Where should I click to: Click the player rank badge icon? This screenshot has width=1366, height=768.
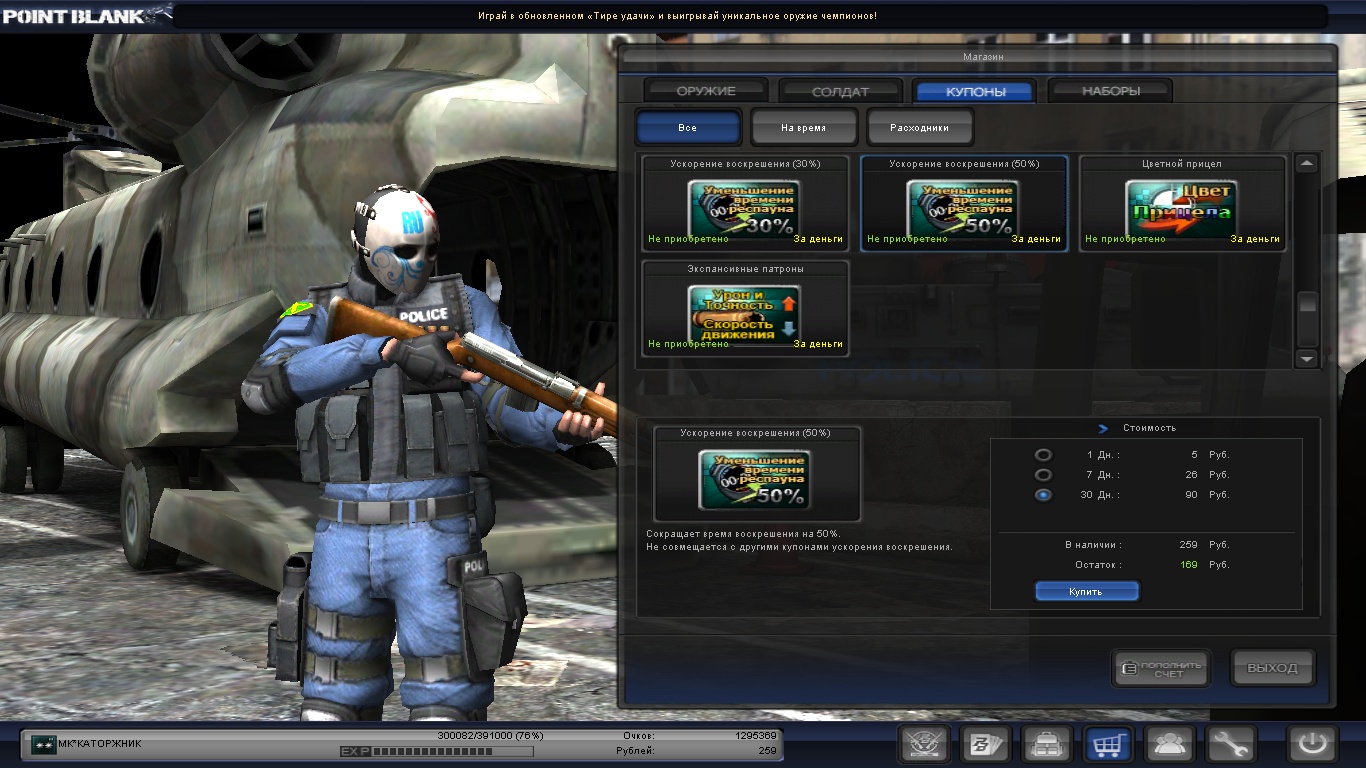pyautogui.click(x=43, y=744)
